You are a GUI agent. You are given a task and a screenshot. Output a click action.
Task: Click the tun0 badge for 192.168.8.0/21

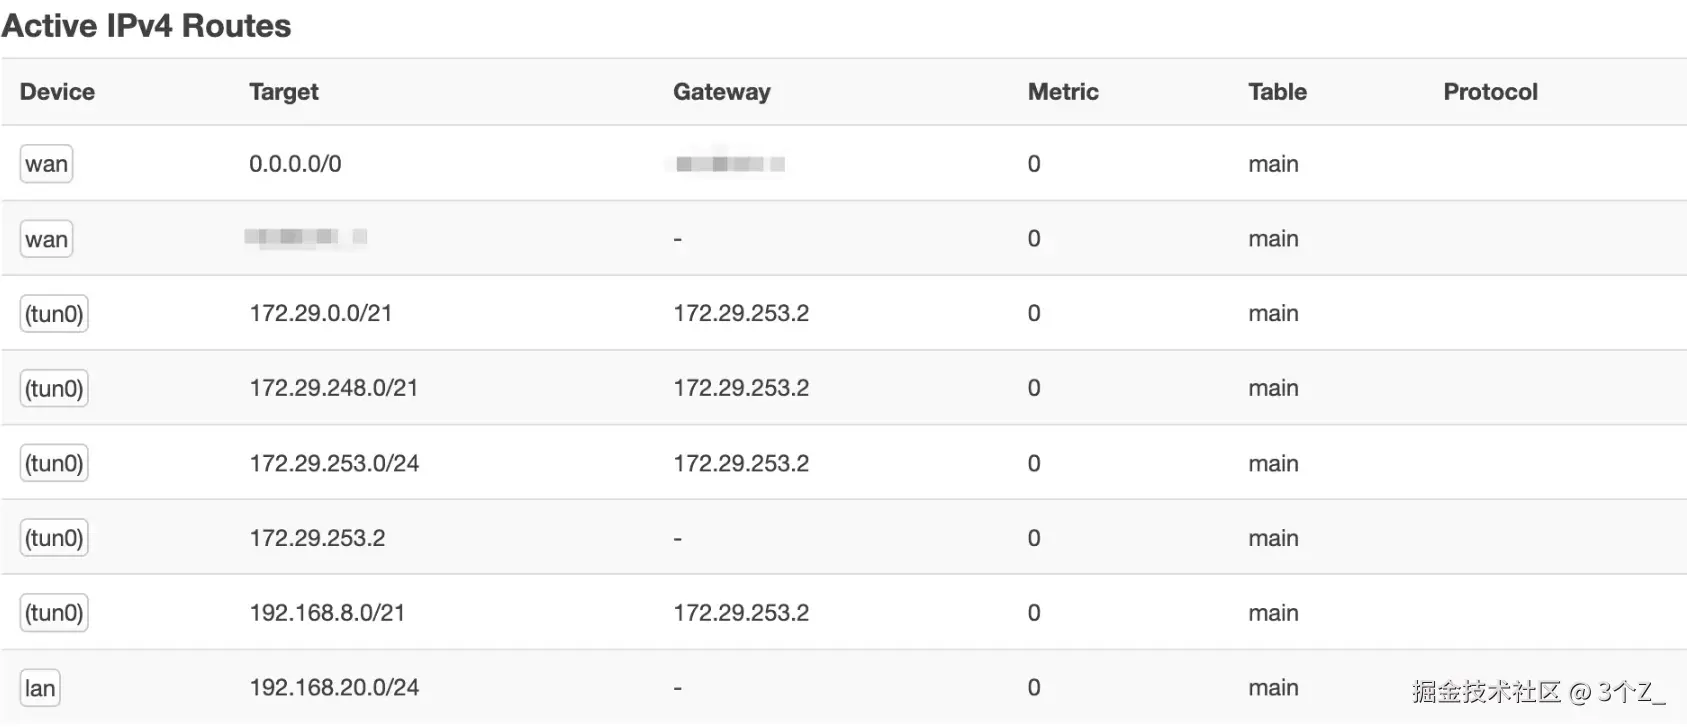[54, 613]
